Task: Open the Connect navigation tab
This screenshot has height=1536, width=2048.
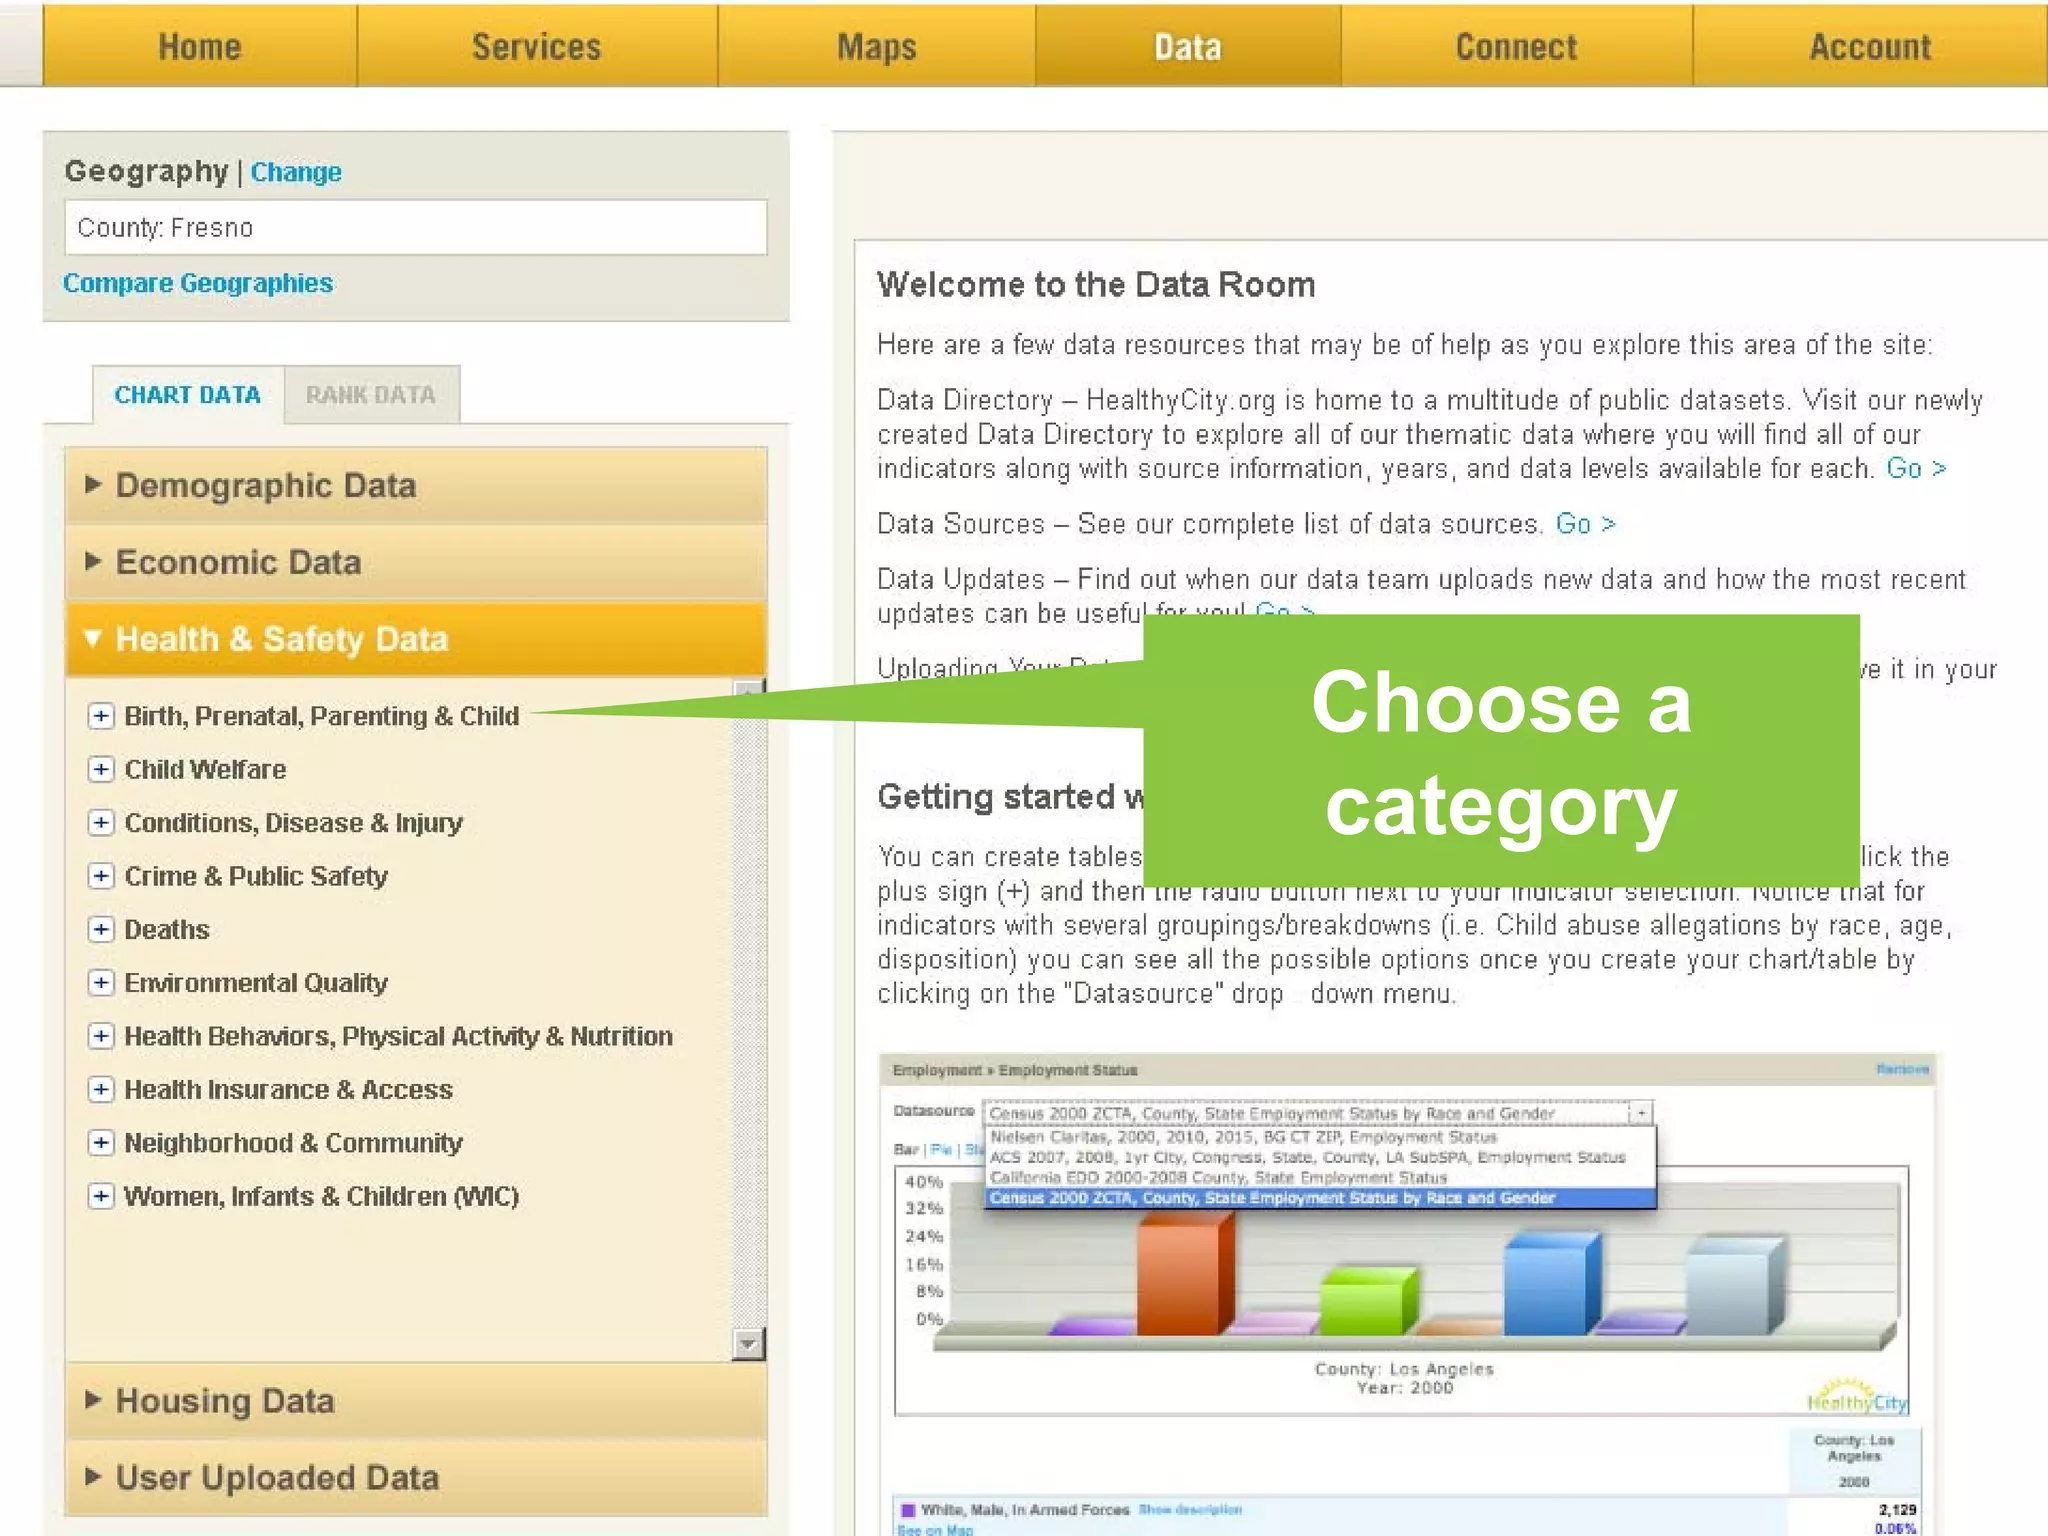Action: 1516,46
